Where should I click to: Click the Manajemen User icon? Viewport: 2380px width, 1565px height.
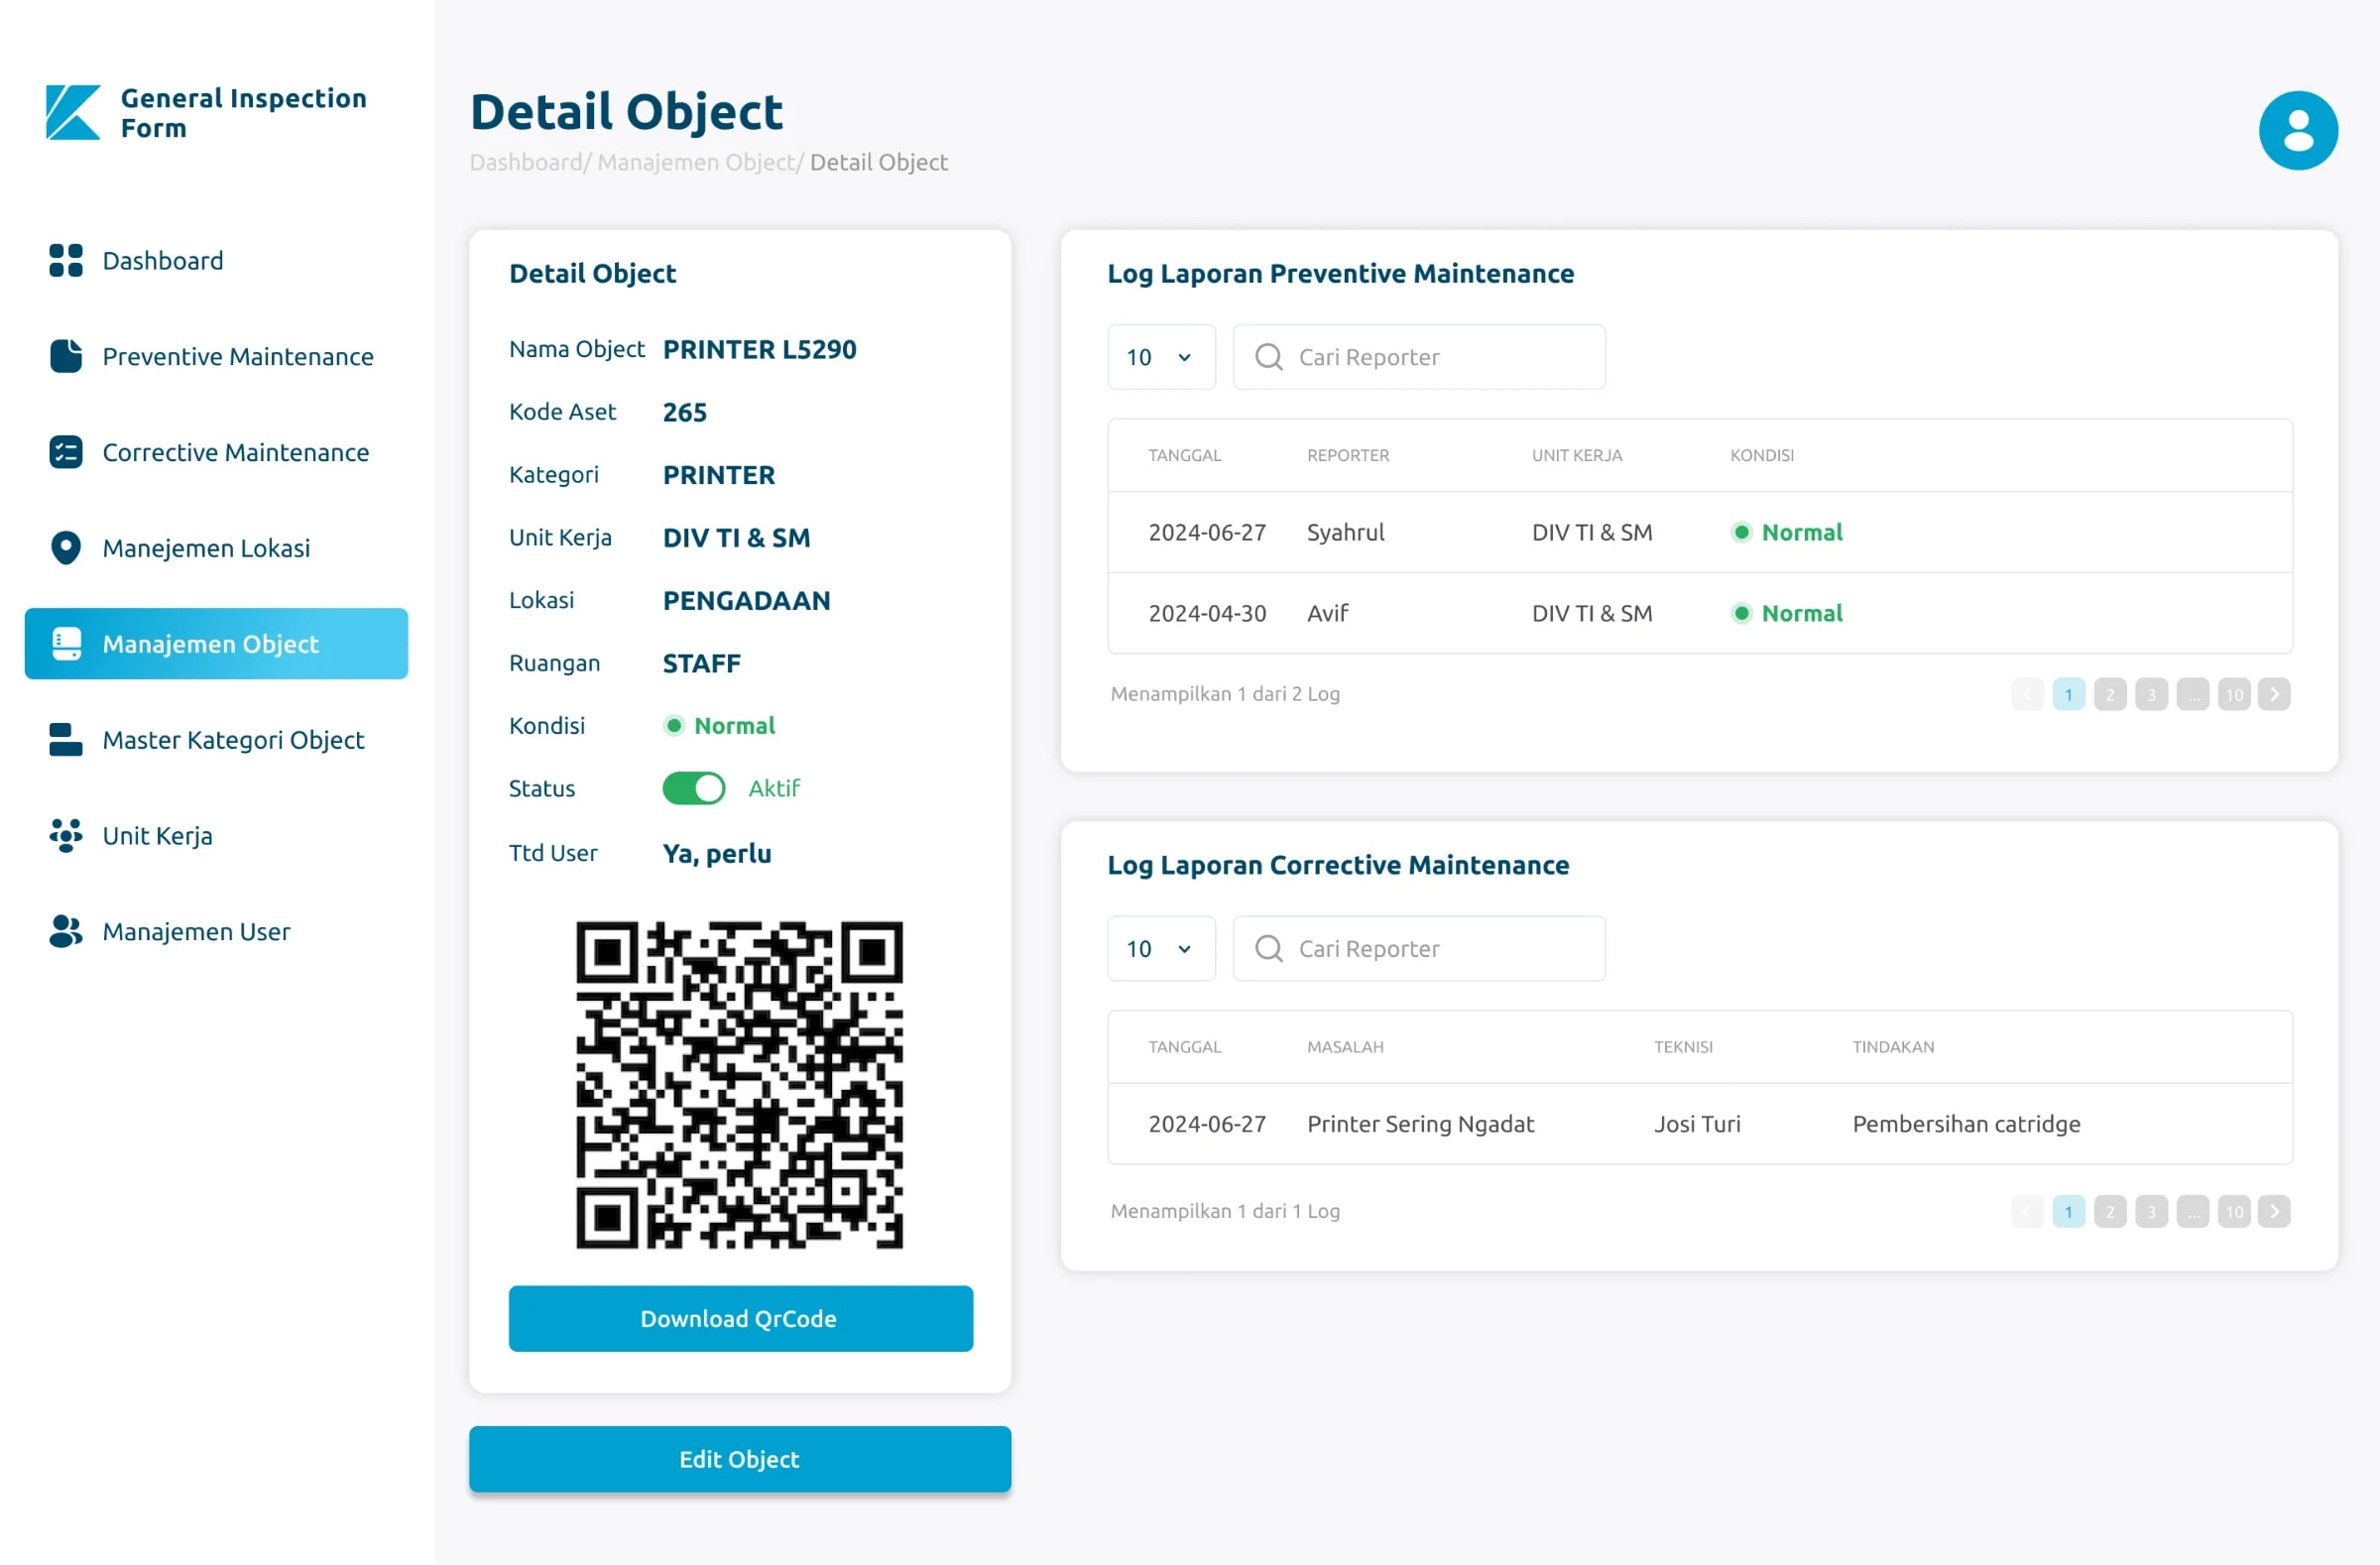(x=66, y=931)
